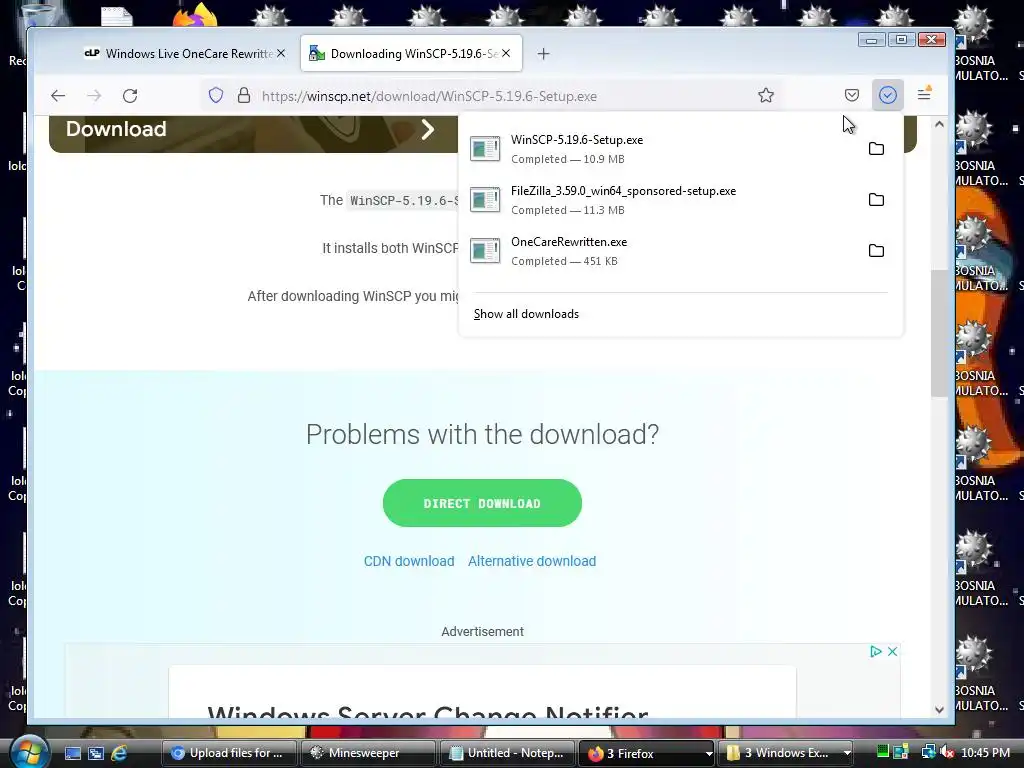Open containing folder for OneCareRewritten.exe
Image resolution: width=1024 pixels, height=768 pixels.
point(876,251)
